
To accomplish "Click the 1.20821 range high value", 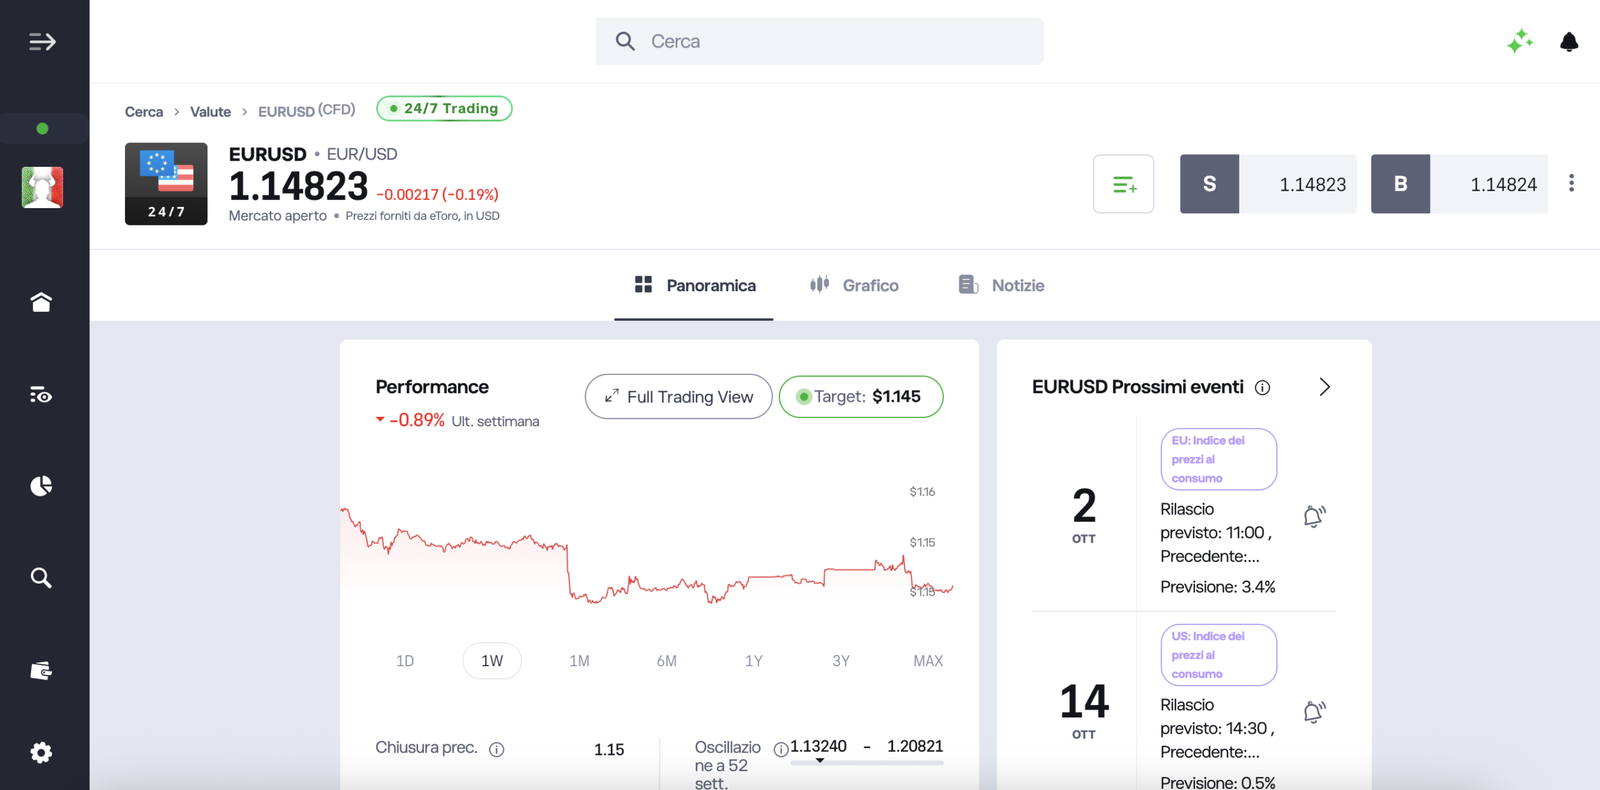I will coord(915,746).
